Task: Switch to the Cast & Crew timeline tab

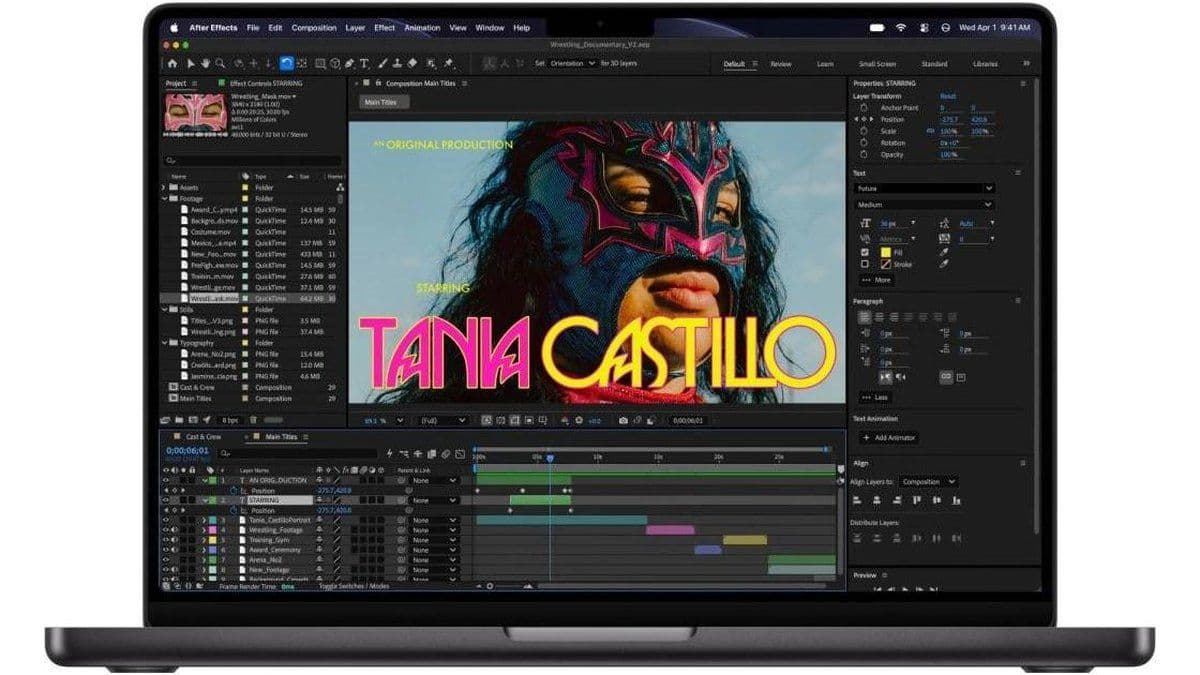Action: point(203,437)
